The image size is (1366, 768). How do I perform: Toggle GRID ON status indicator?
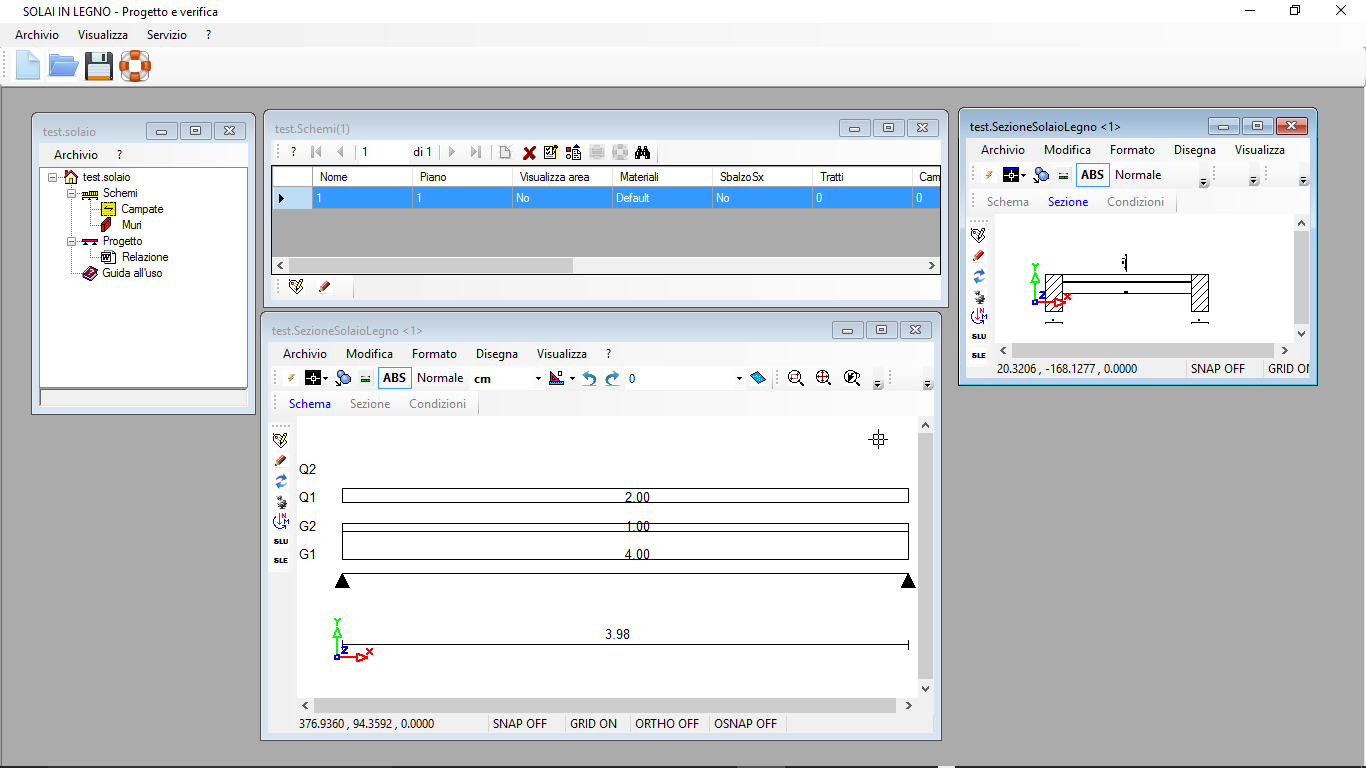point(594,723)
